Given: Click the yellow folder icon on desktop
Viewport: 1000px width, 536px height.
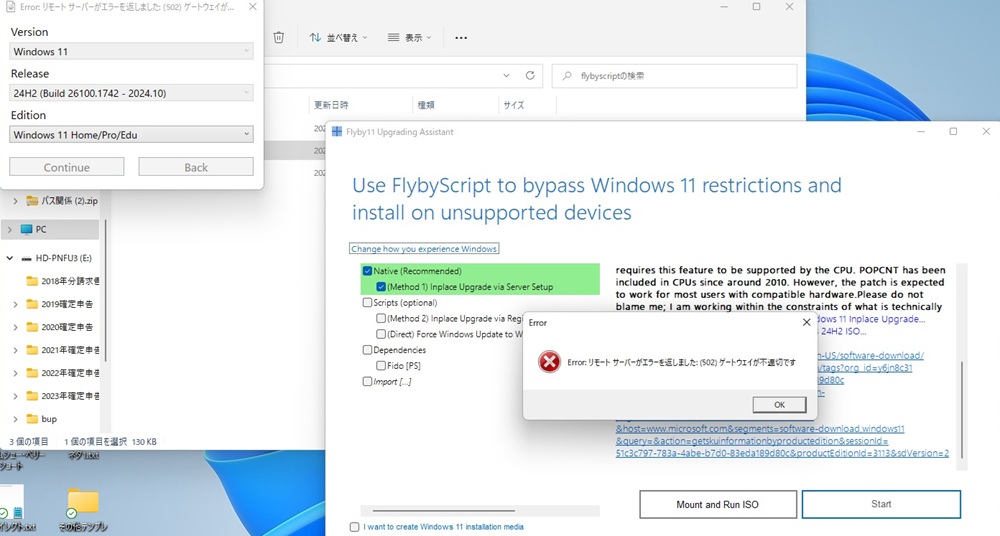Looking at the screenshot, I should [83, 500].
